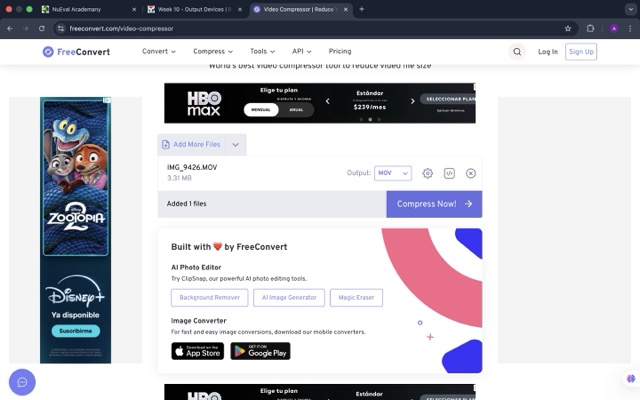
Task: Open the chat support bubble
Action: (x=22, y=382)
